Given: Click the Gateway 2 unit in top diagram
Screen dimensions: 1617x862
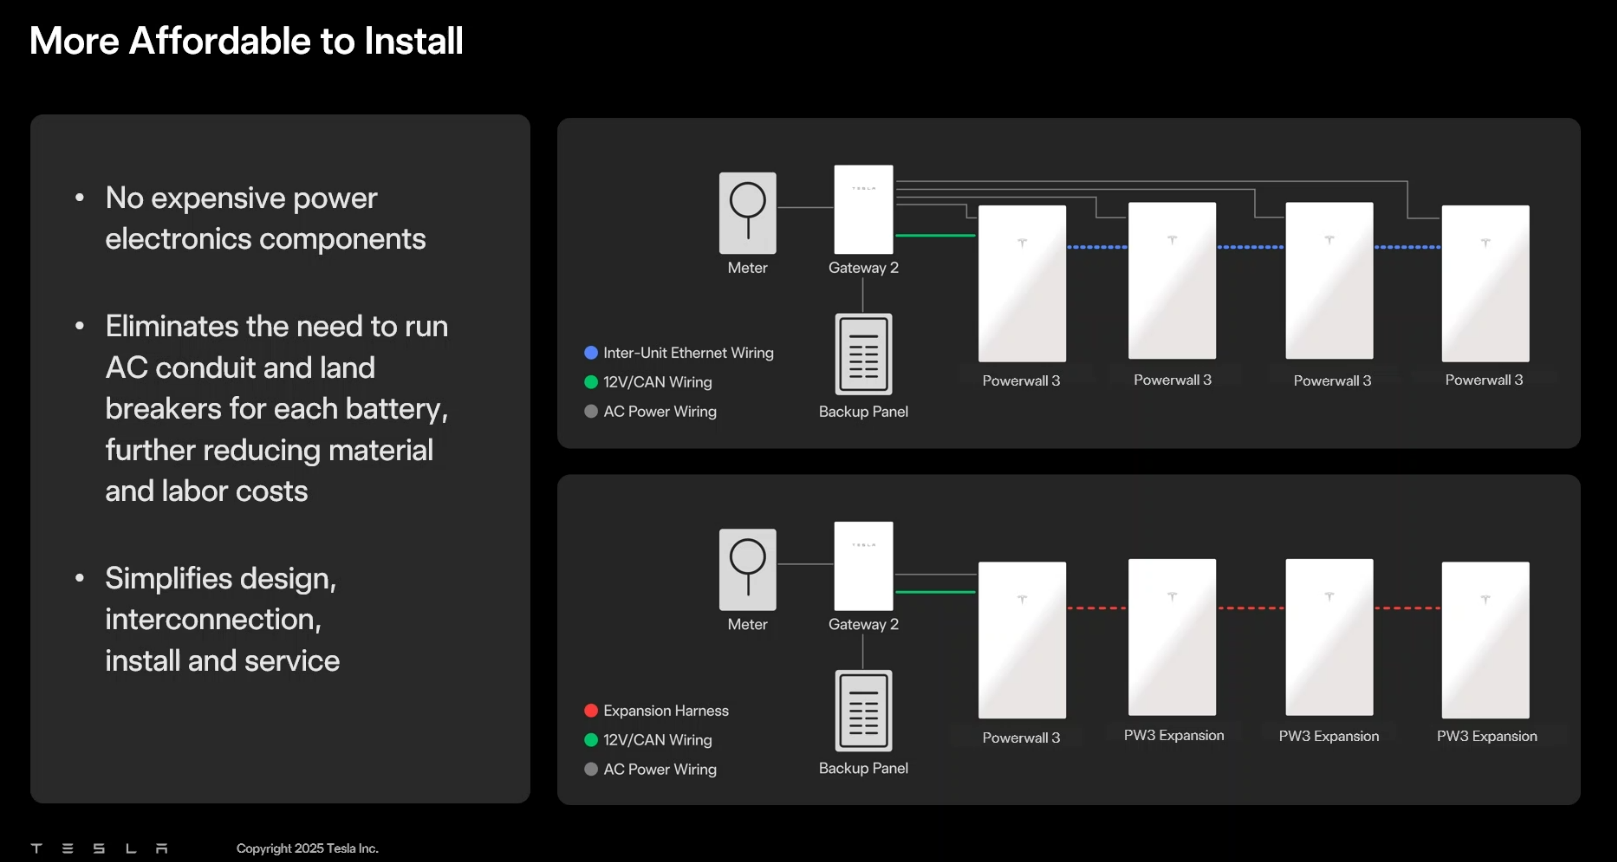Looking at the screenshot, I should pos(864,209).
